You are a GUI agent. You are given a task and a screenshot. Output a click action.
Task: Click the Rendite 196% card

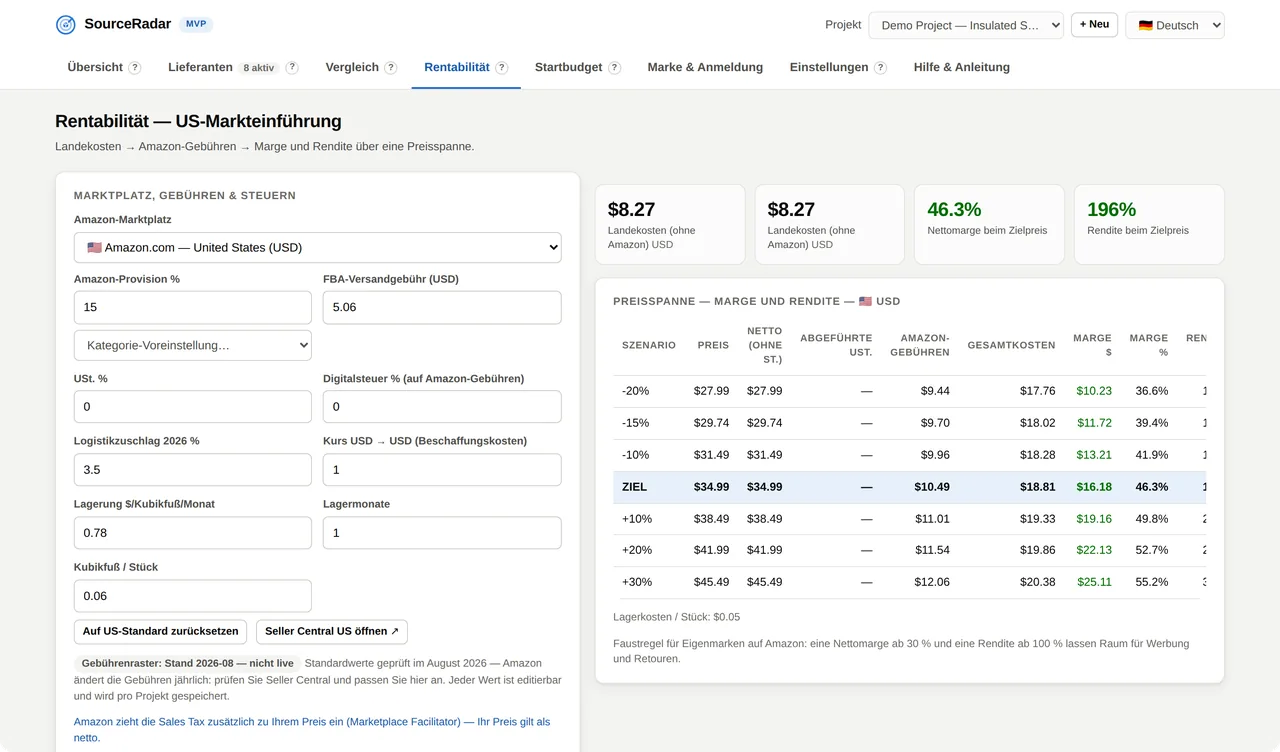pos(1149,224)
